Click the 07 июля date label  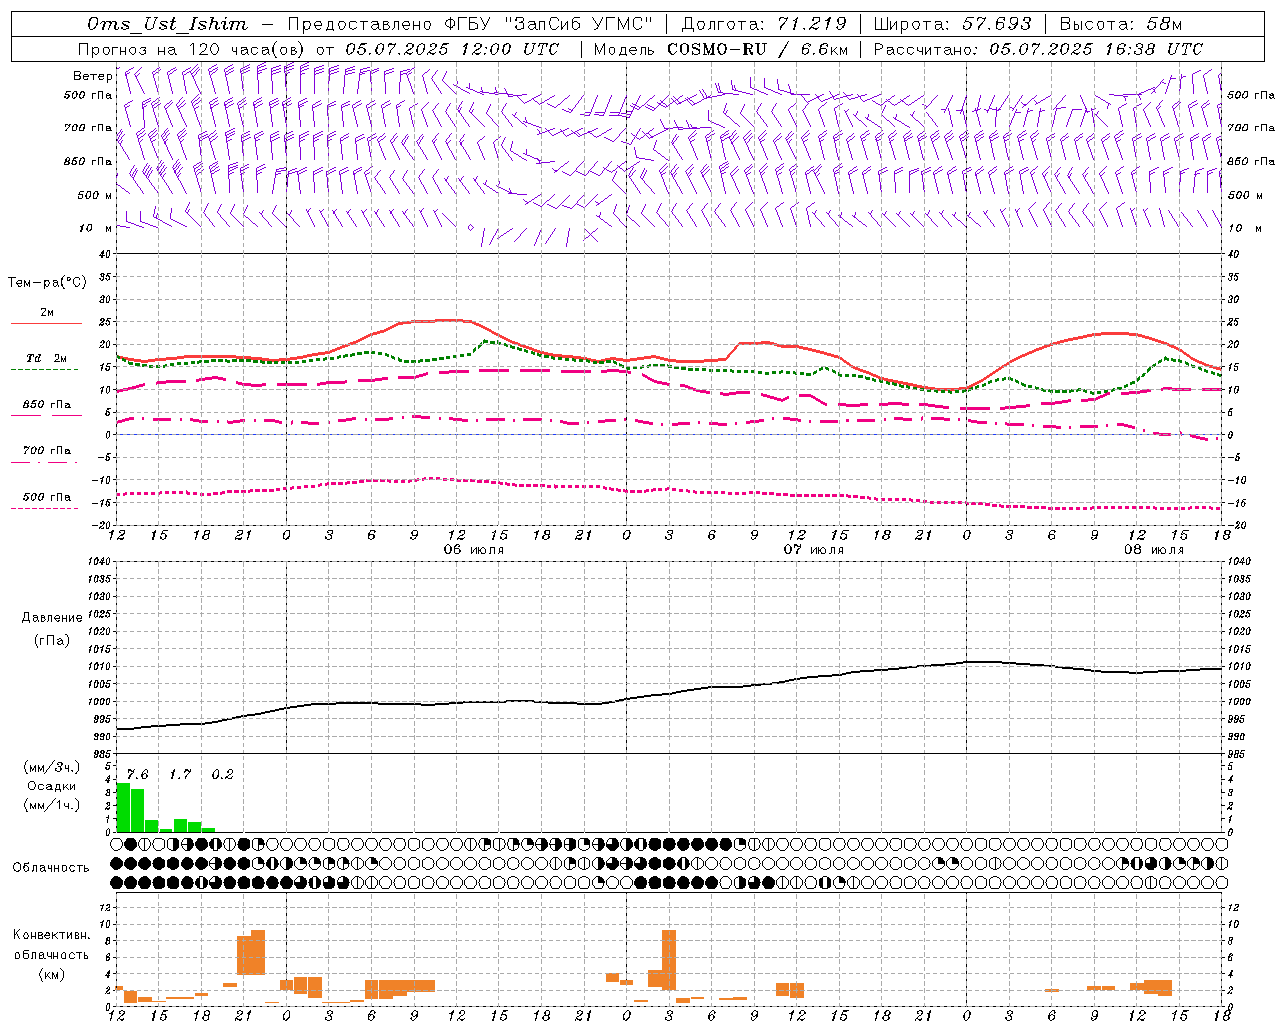tap(814, 550)
